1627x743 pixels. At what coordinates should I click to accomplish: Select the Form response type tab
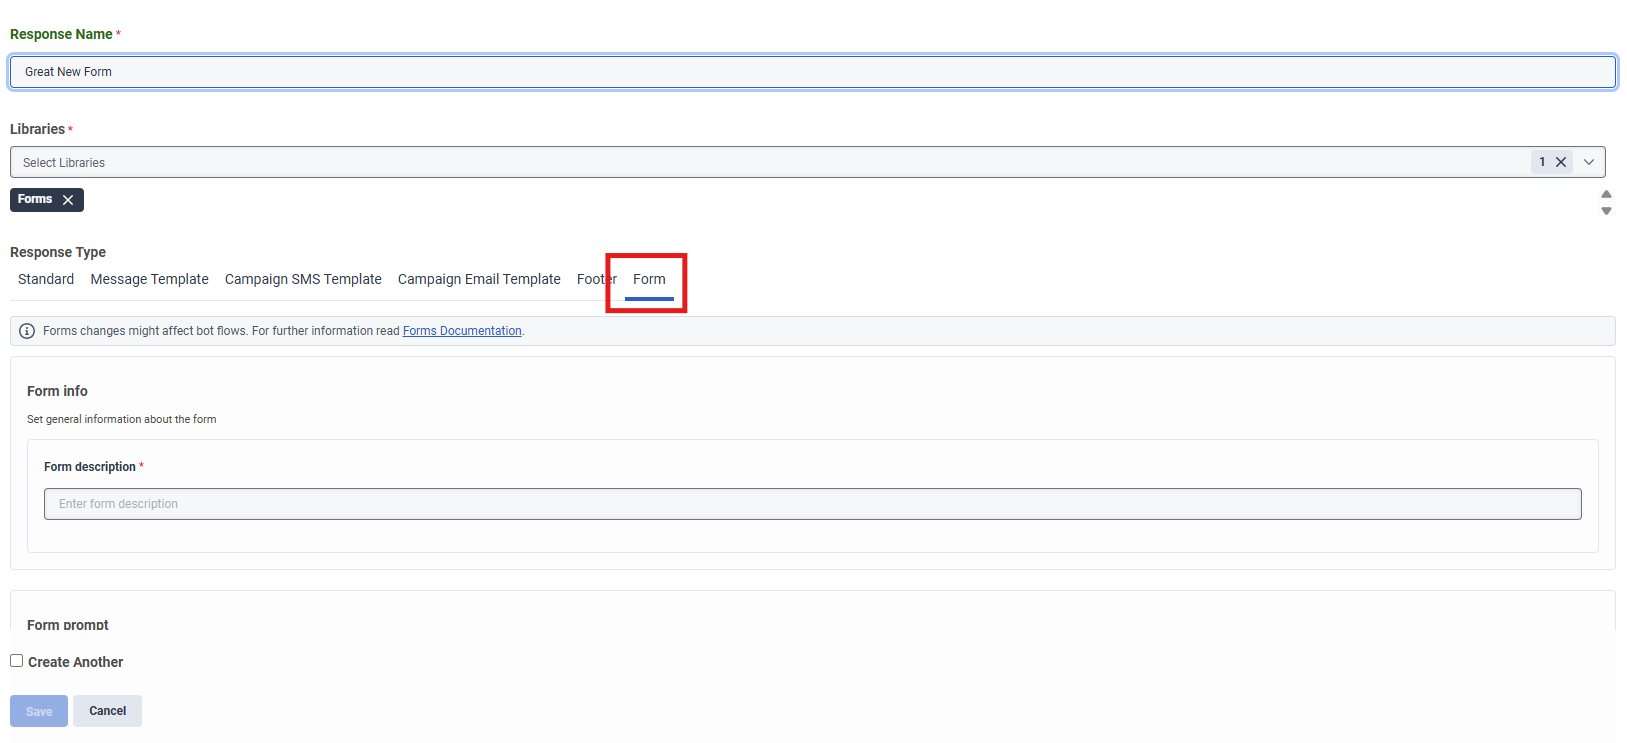point(649,279)
